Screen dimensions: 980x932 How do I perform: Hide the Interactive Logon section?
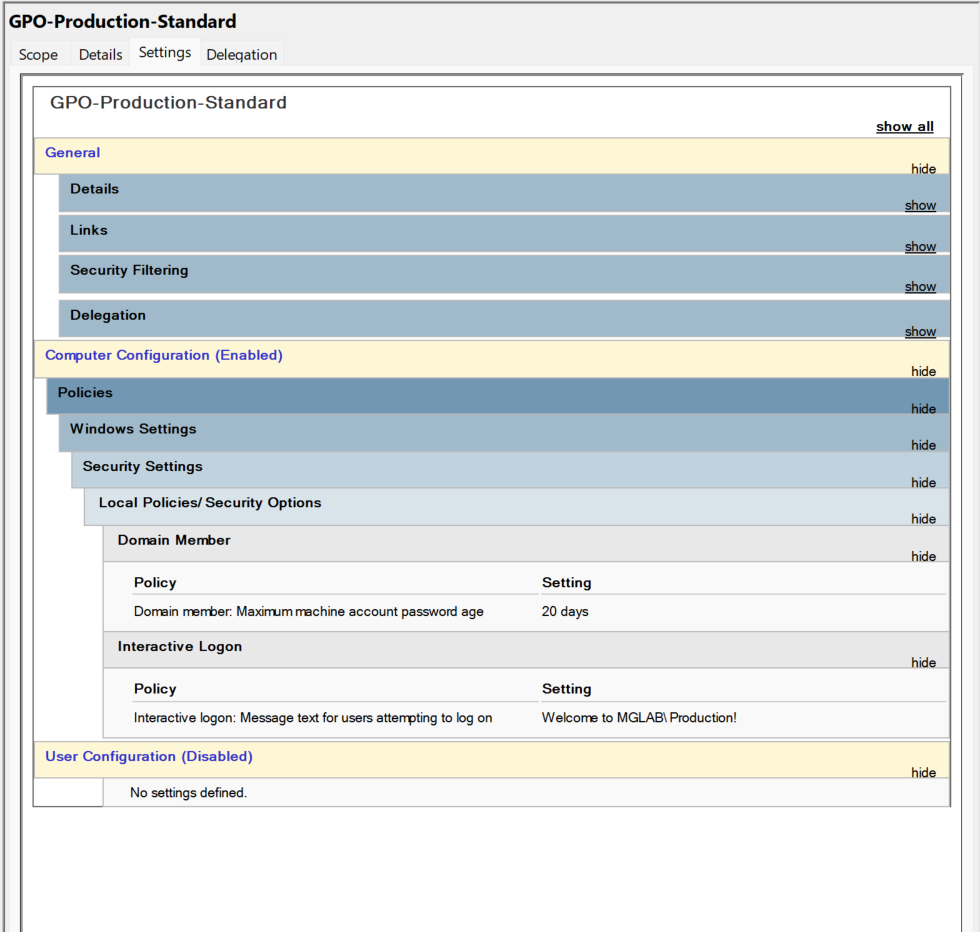(x=923, y=663)
